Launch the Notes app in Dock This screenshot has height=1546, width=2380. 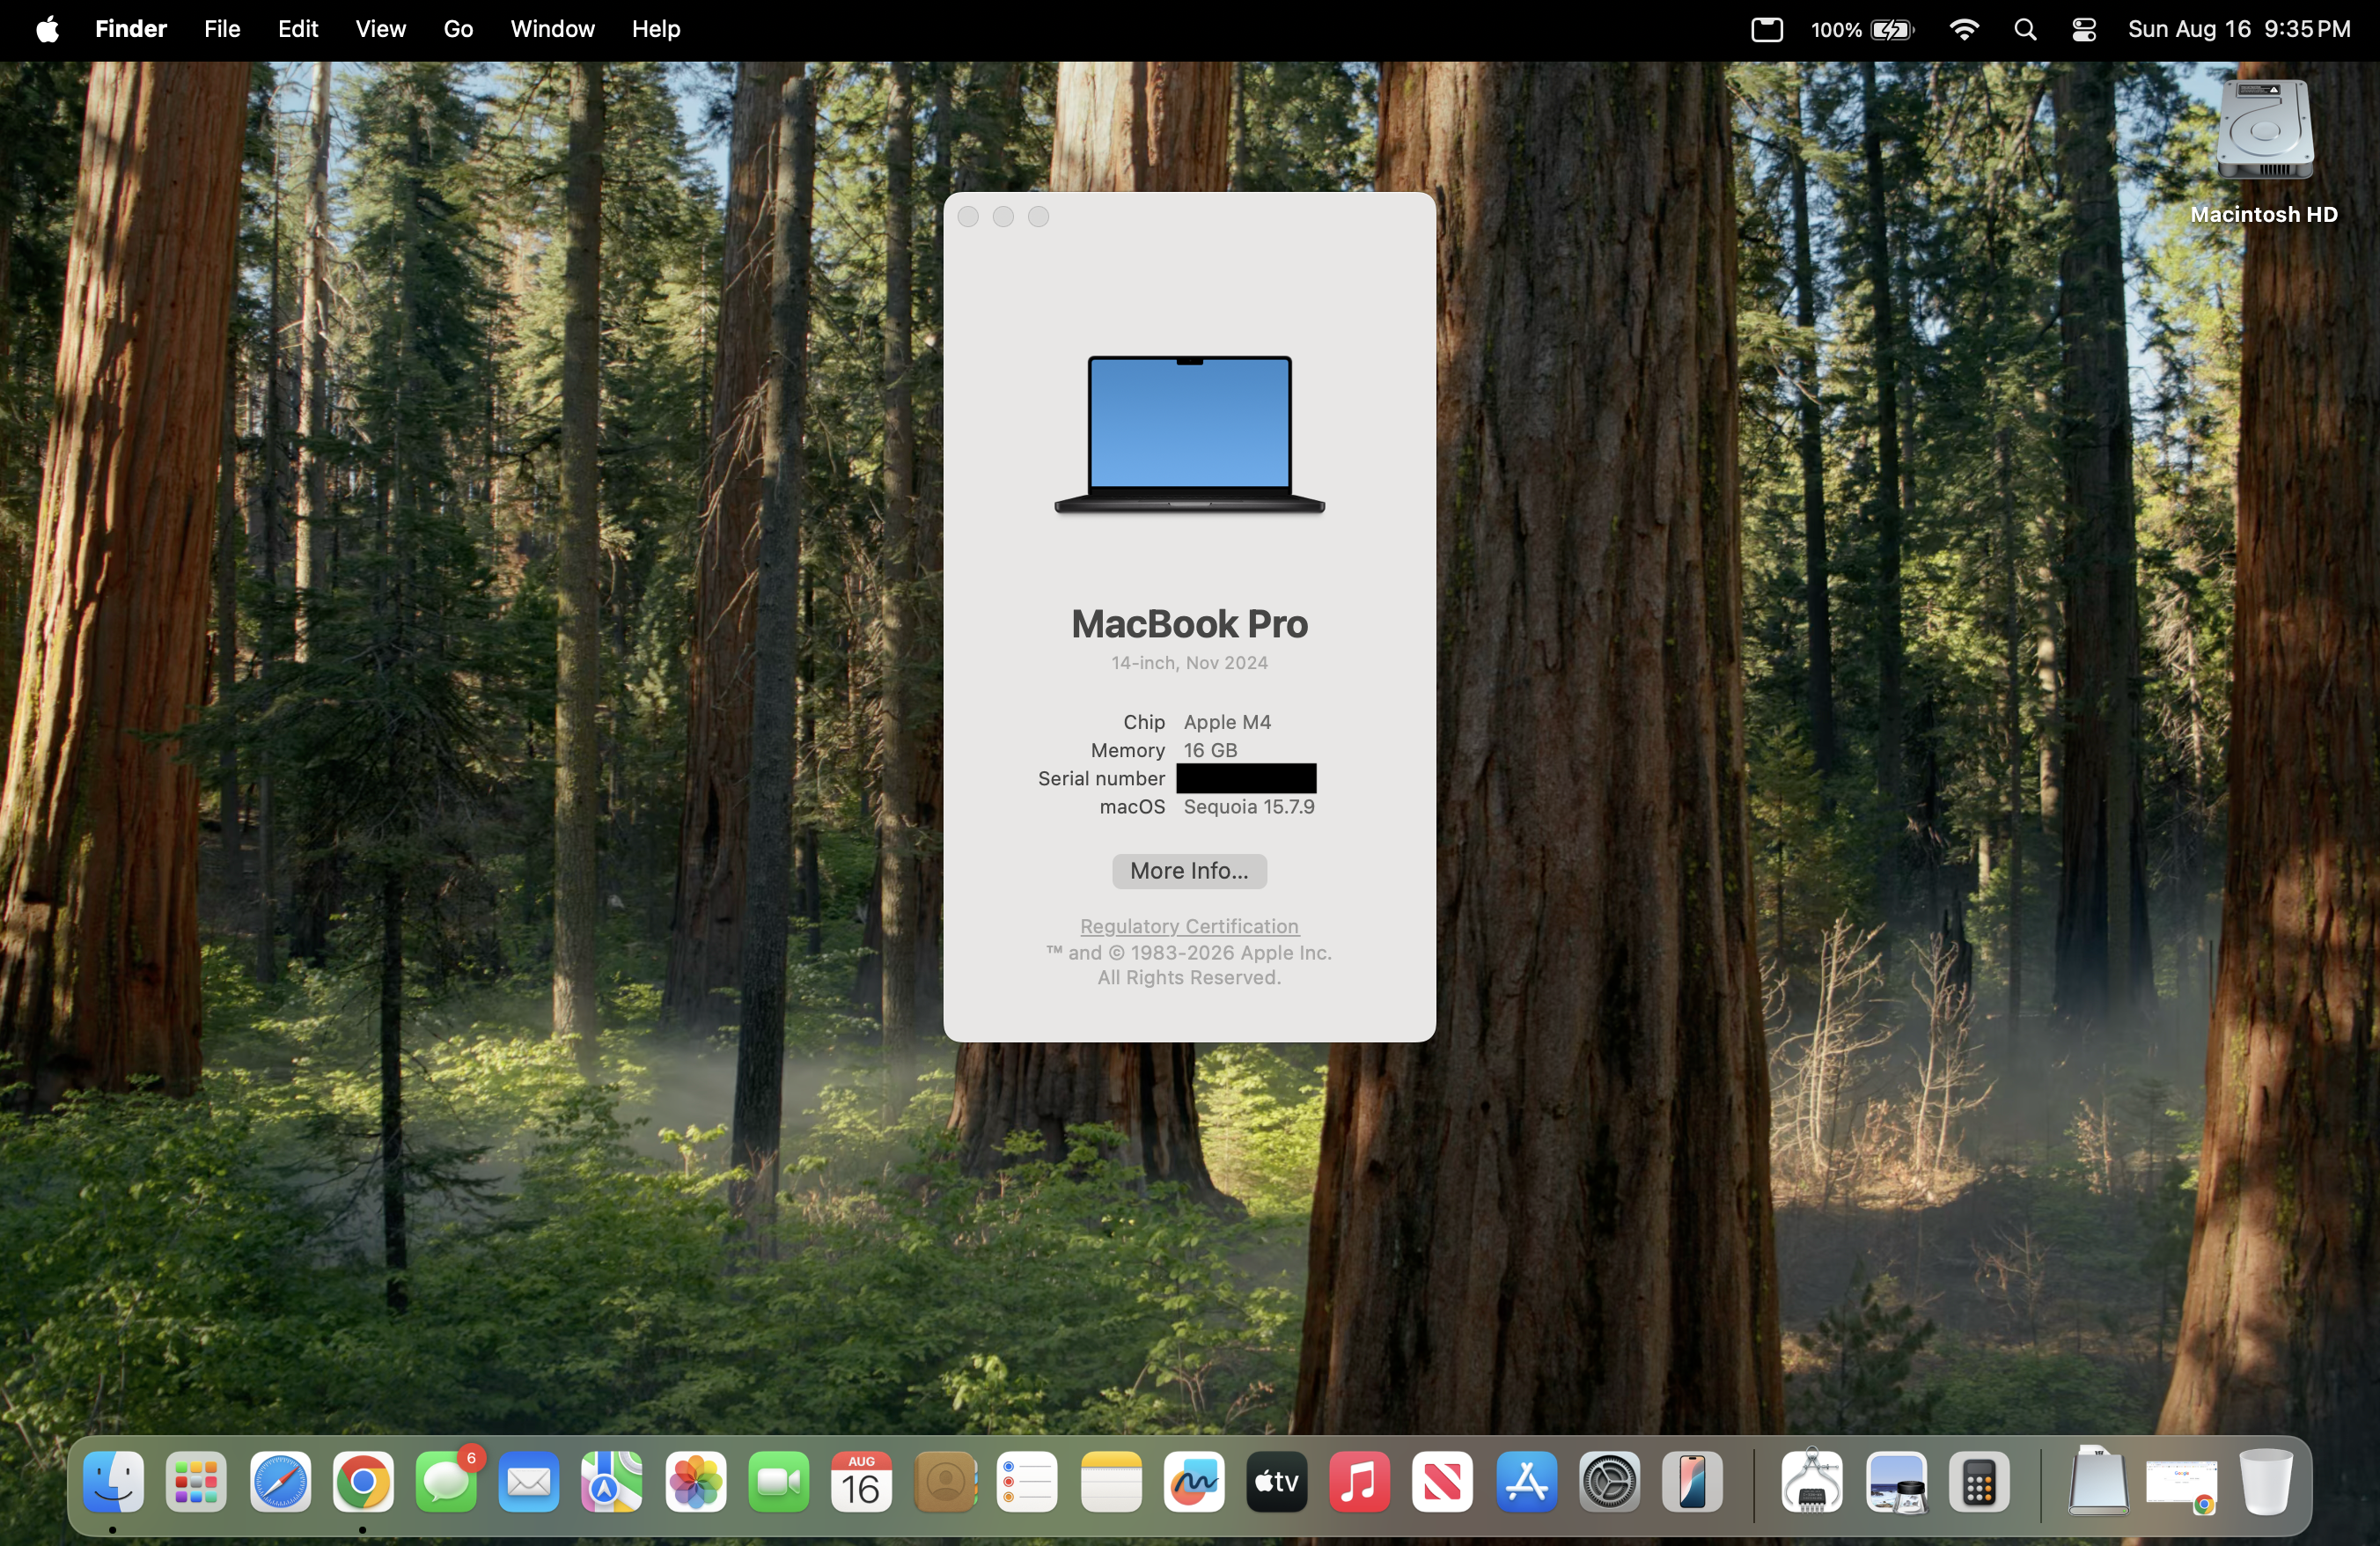1111,1481
